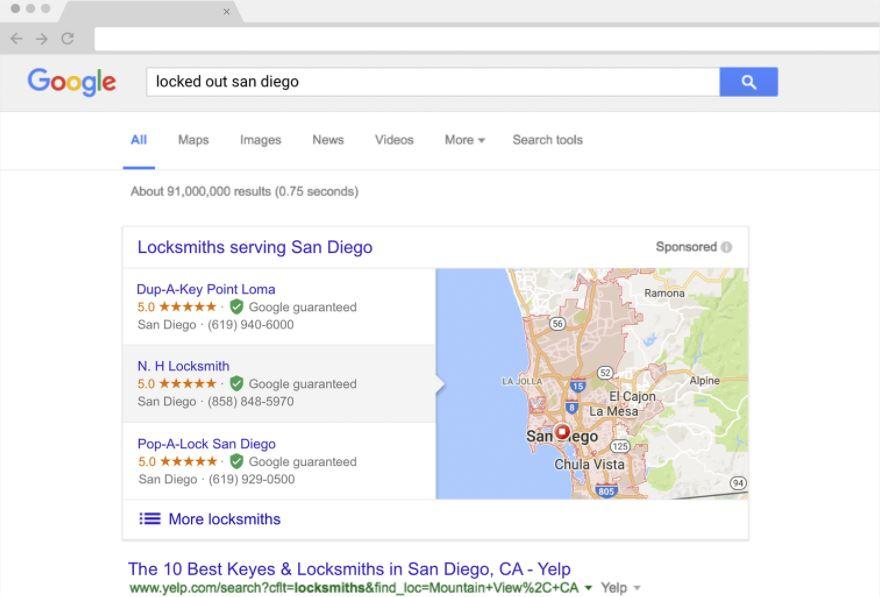
Task: Click the (619) 940-6000 phone number
Action: pyautogui.click(x=251, y=324)
